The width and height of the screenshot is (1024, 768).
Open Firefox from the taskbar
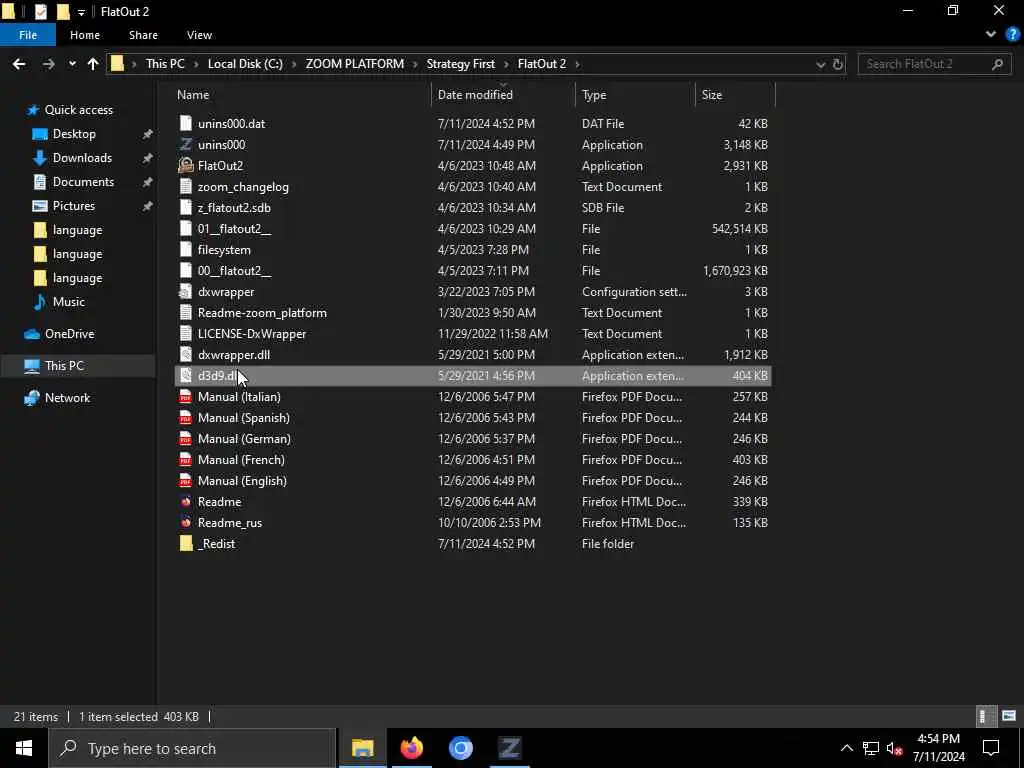[411, 748]
